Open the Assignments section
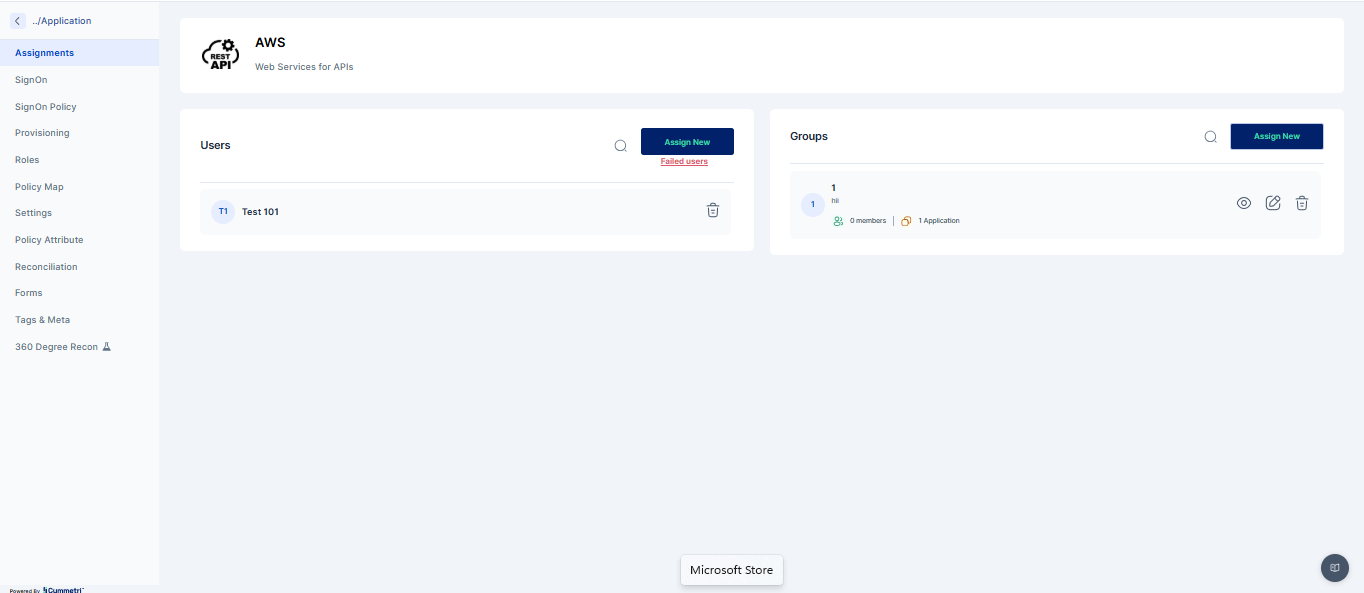 coord(79,53)
